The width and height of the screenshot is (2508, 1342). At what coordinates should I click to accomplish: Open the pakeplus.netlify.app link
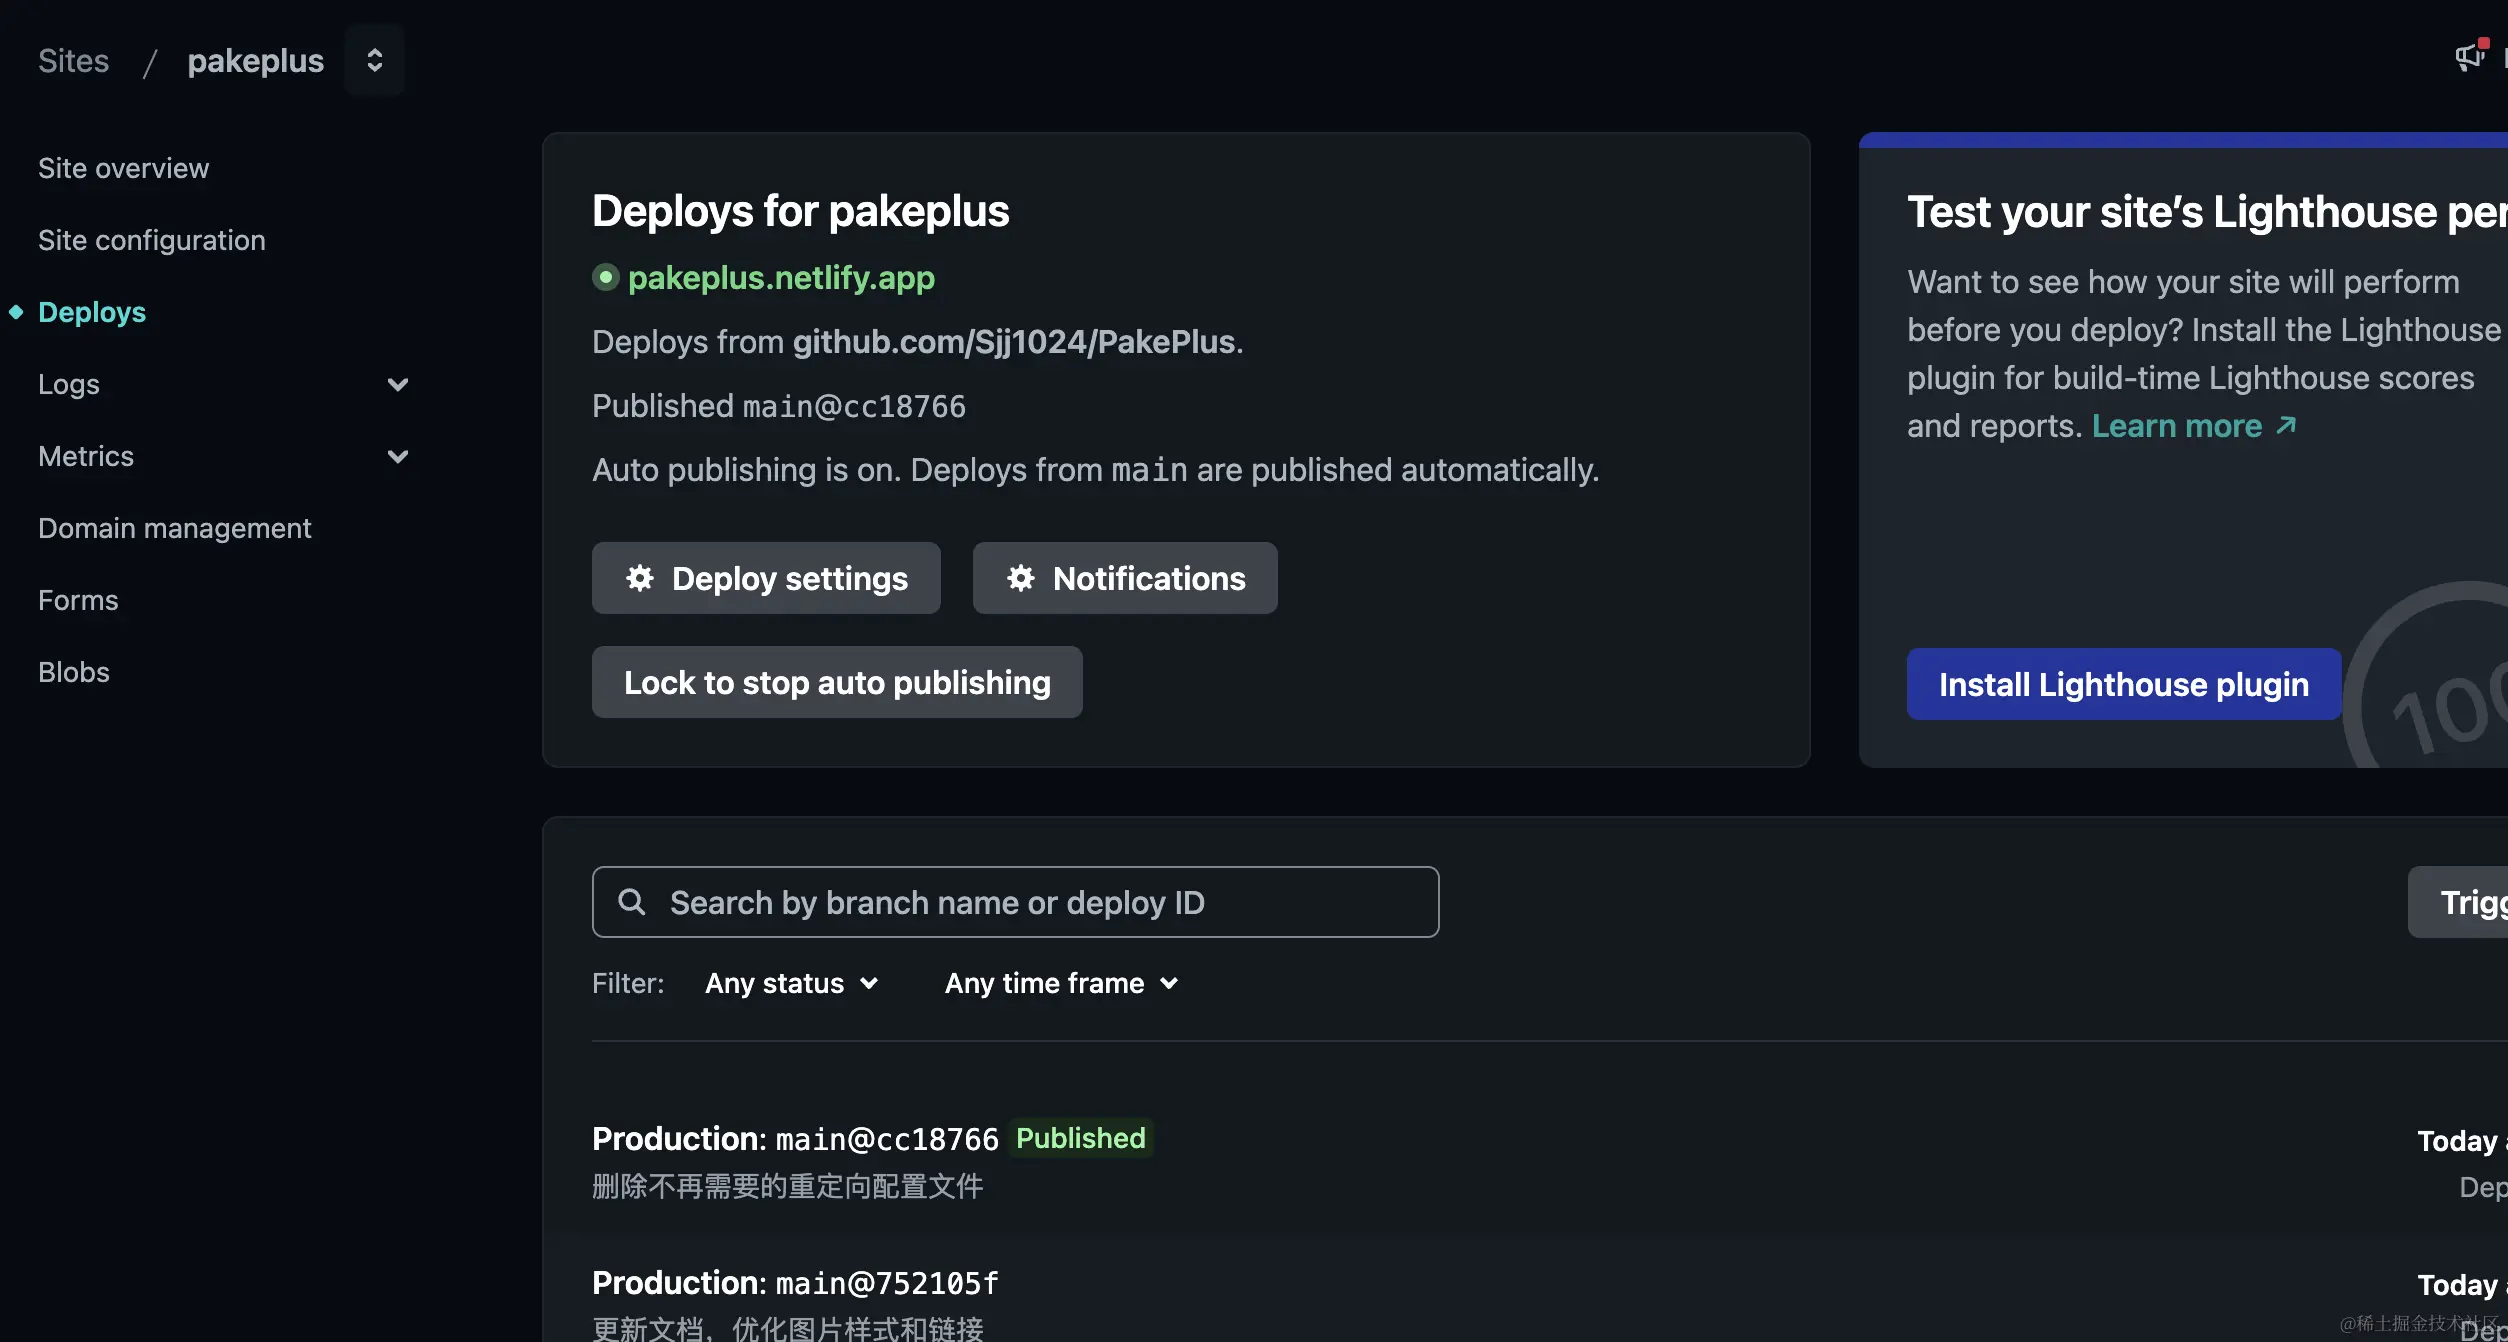tap(781, 277)
